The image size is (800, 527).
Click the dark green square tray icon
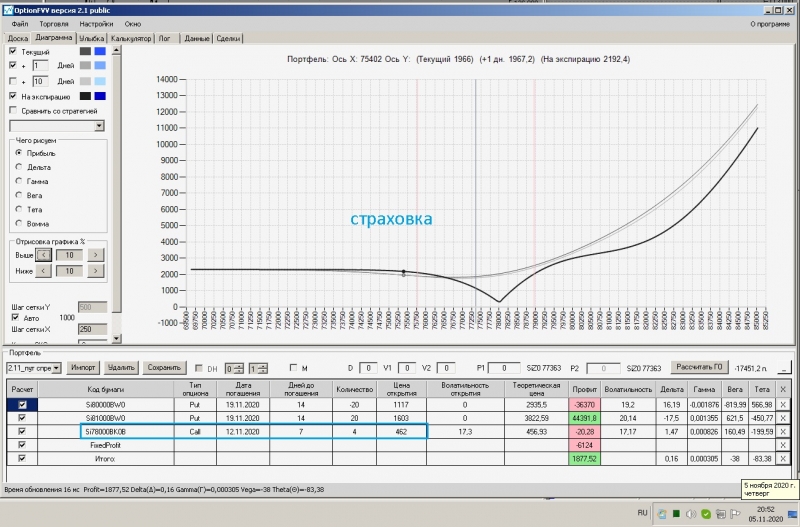pyautogui.click(x=676, y=513)
